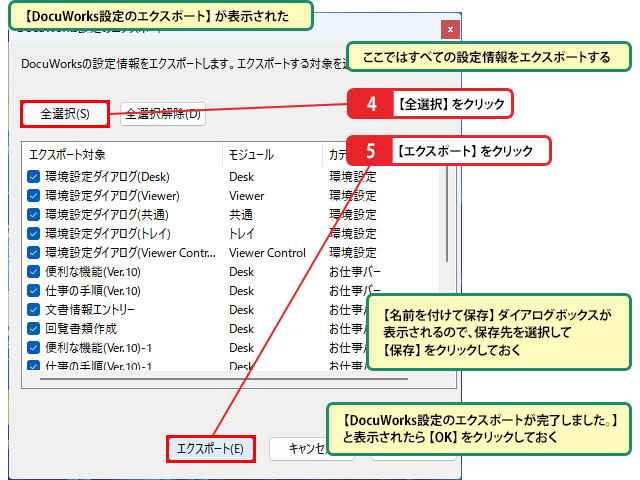The width and height of the screenshot is (640, 480).
Task: Toggle 便利な機能(Ver.10)-1 checkbox
Action: [x=33, y=348]
